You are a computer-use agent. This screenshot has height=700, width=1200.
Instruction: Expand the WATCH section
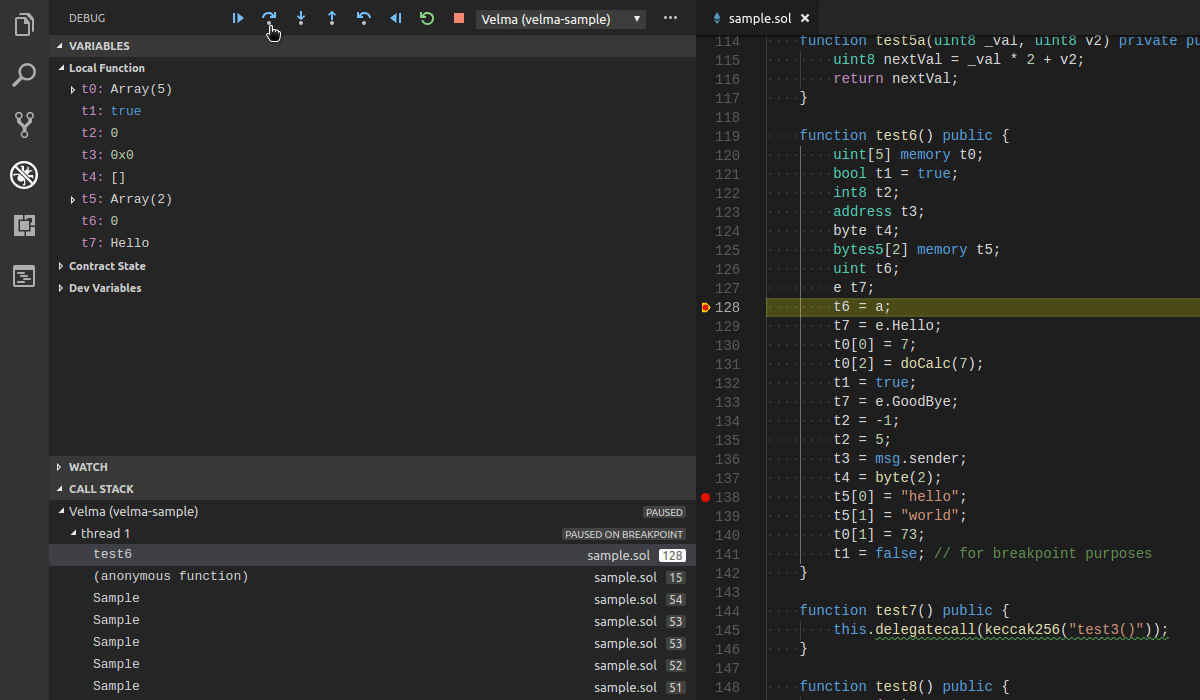pyautogui.click(x=372, y=467)
